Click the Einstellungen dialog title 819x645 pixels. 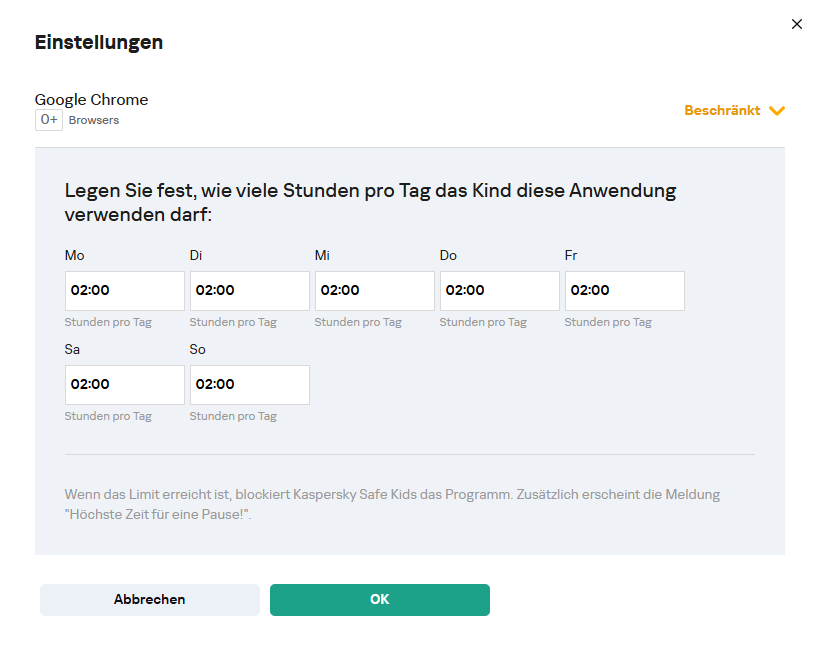(99, 42)
